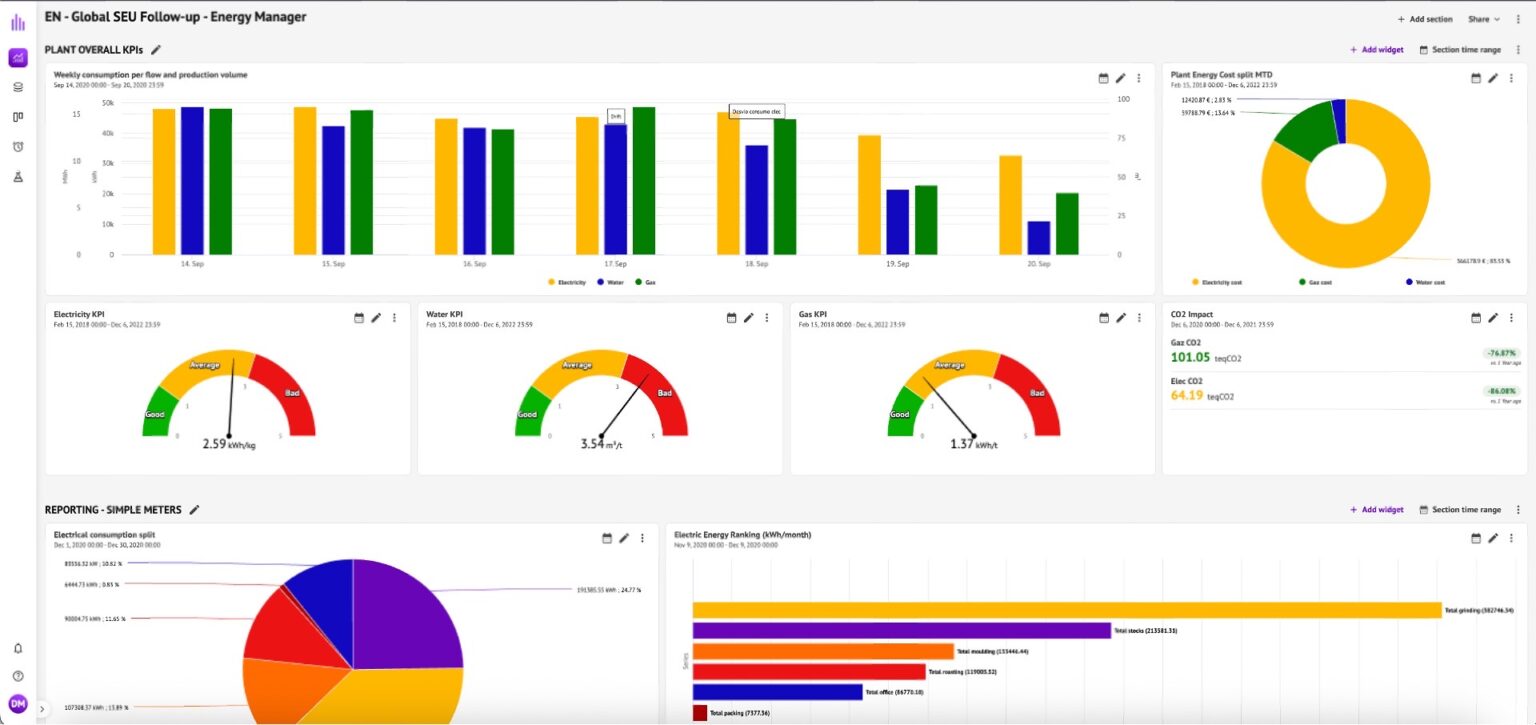The width and height of the screenshot is (1536, 725).
Task: Toggle Gas series in chart legend
Action: click(x=645, y=282)
